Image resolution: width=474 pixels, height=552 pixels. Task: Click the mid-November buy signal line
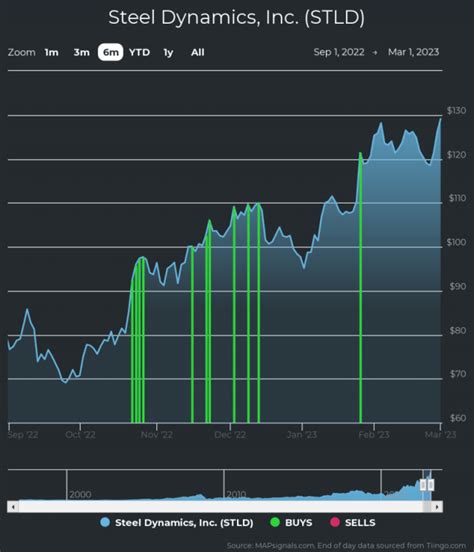192,334
